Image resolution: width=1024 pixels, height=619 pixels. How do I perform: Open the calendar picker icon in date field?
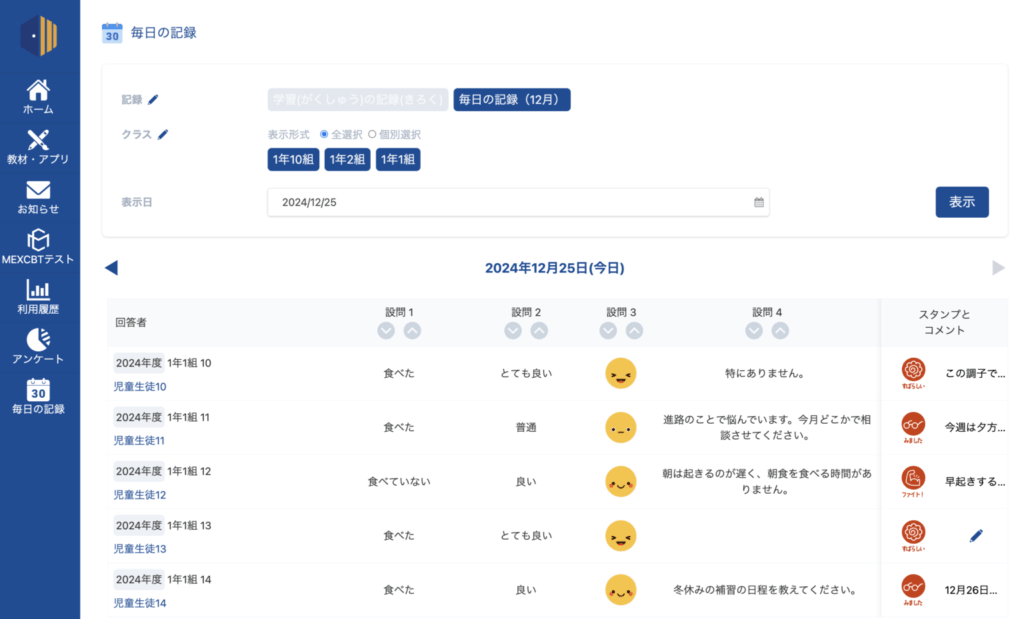click(x=759, y=202)
